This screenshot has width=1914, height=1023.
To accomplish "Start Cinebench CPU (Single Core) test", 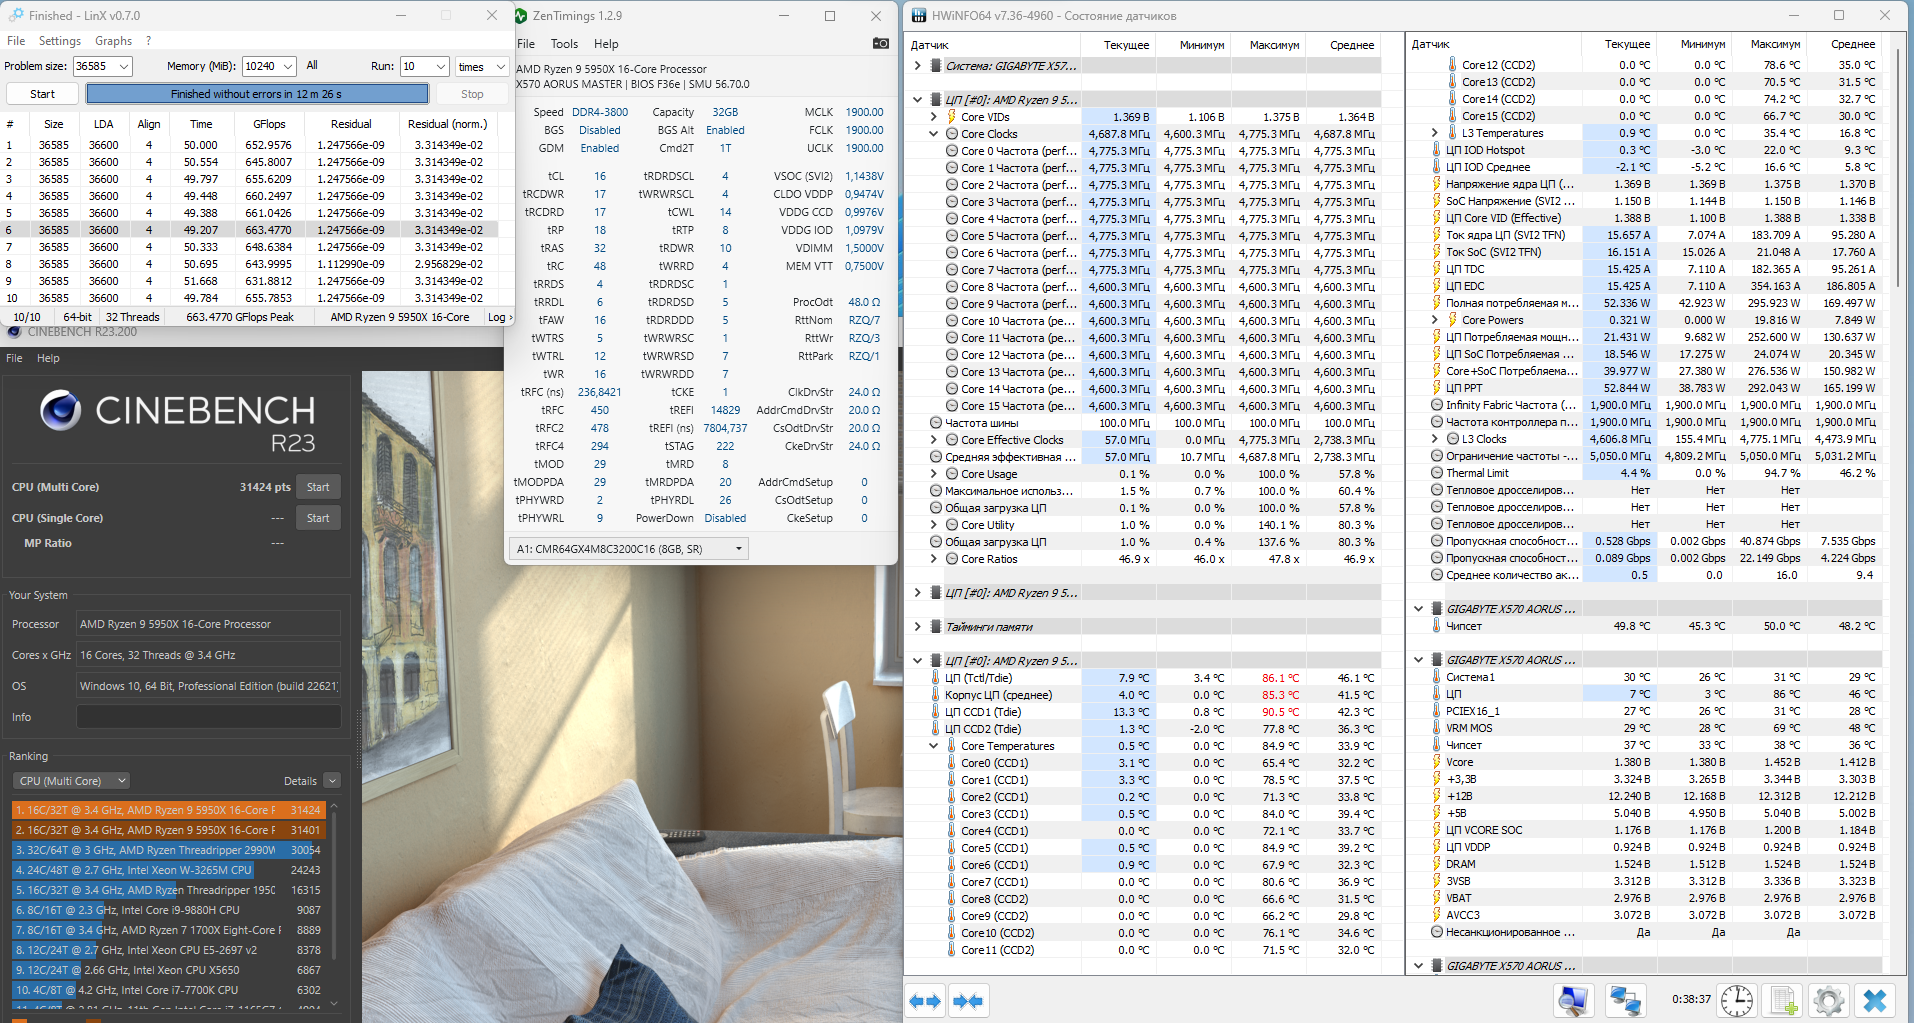I will point(318,518).
